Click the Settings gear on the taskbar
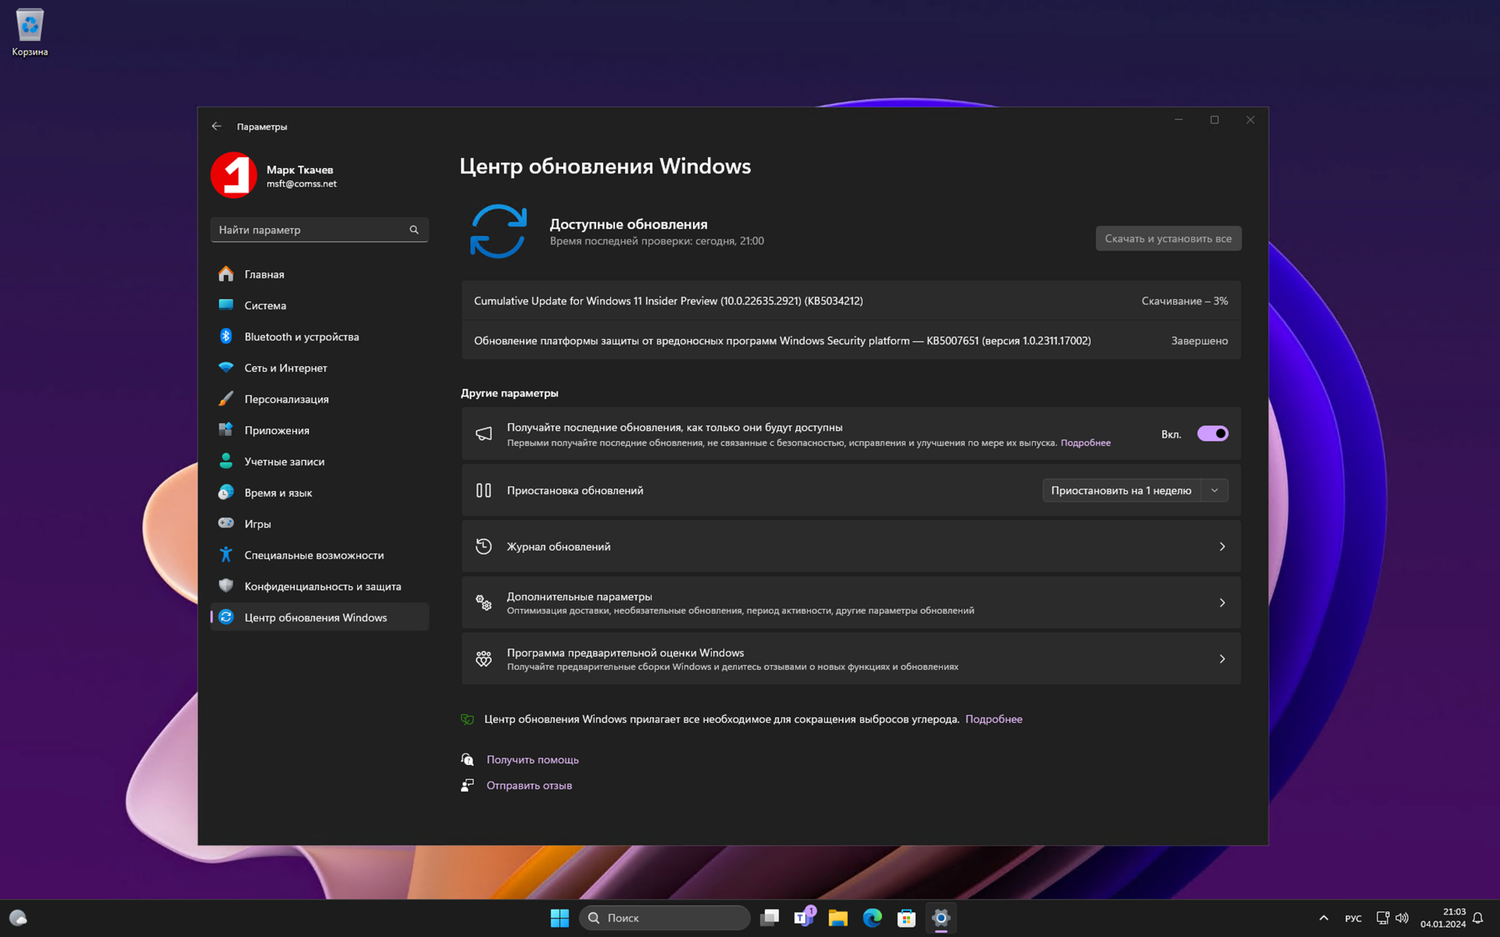1500x937 pixels. (940, 918)
